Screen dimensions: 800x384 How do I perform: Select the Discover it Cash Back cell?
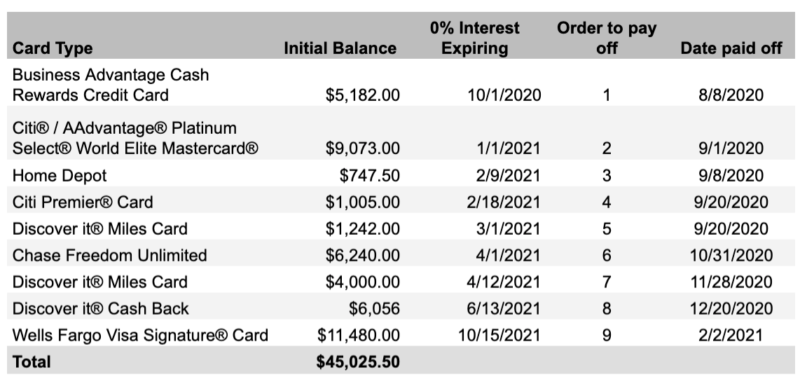coord(101,309)
